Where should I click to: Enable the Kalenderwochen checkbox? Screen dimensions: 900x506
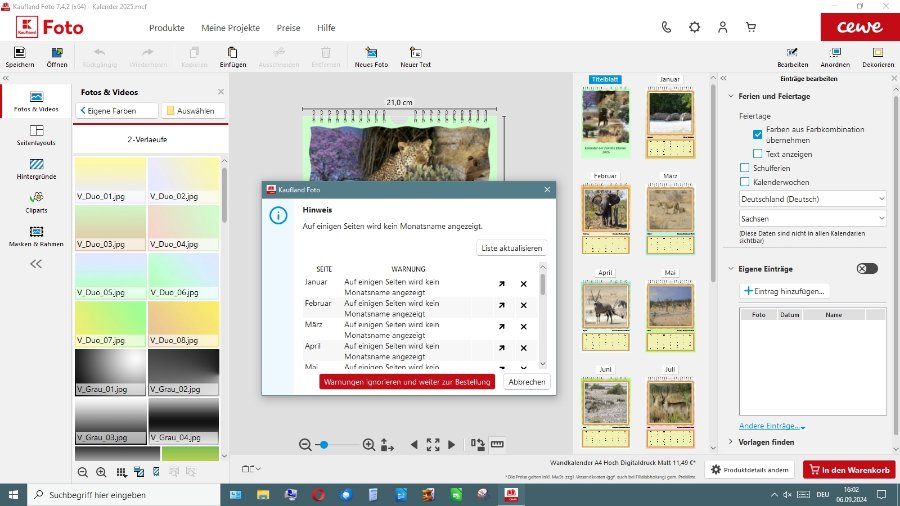click(x=744, y=182)
